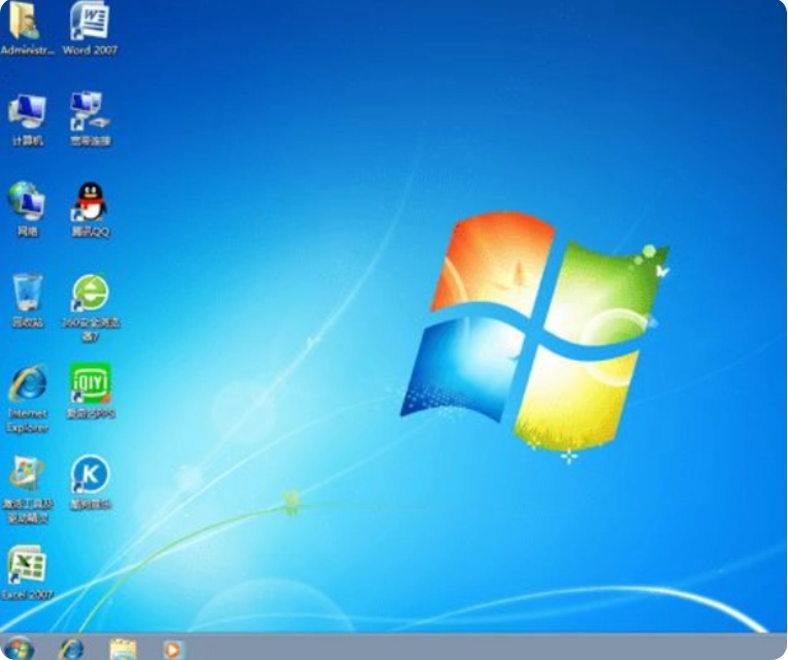
Task: Open the Windows Start menu orb
Action: 19,648
